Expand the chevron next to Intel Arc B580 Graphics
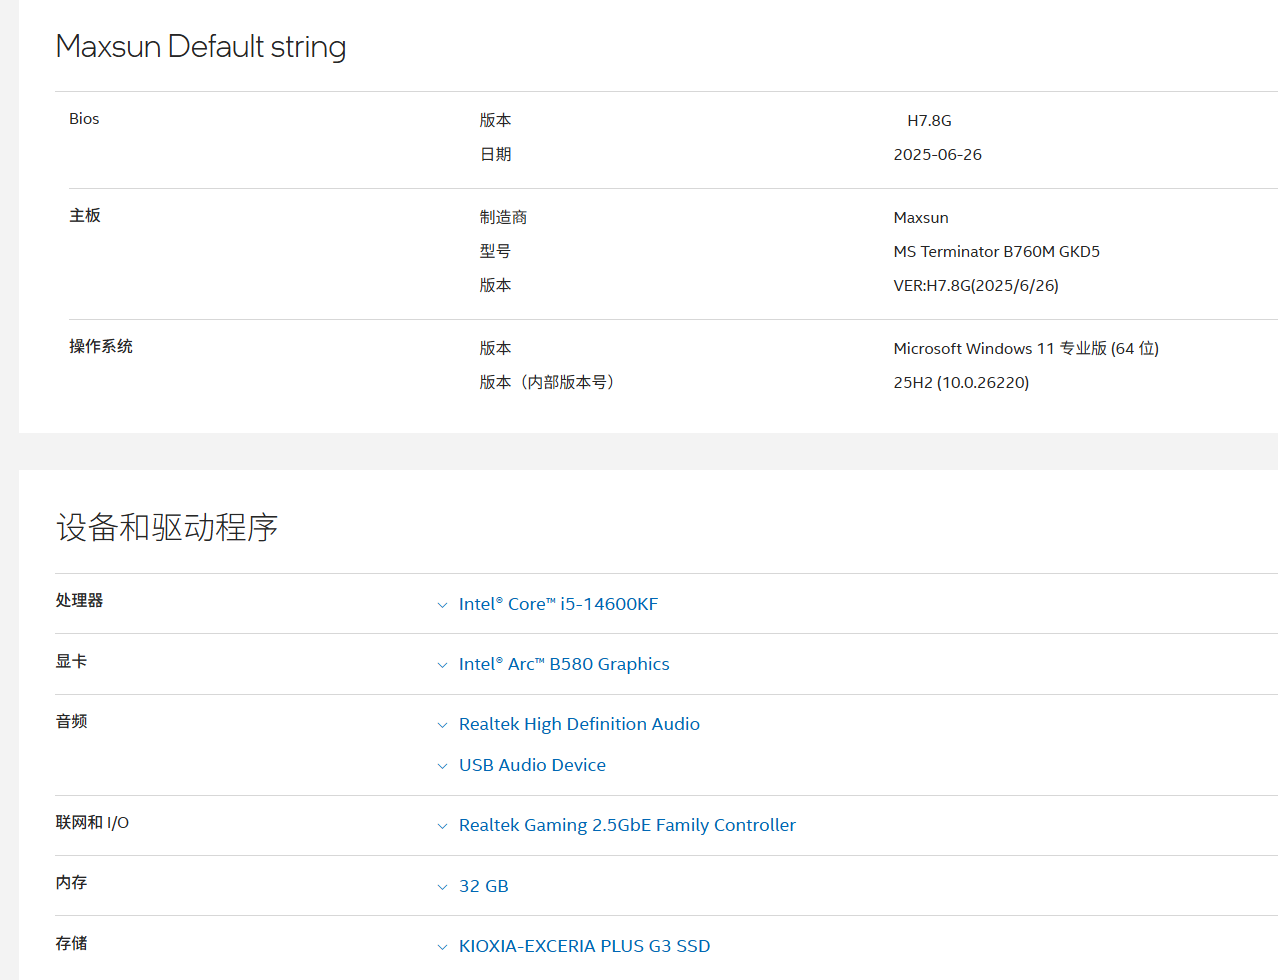 pos(442,665)
